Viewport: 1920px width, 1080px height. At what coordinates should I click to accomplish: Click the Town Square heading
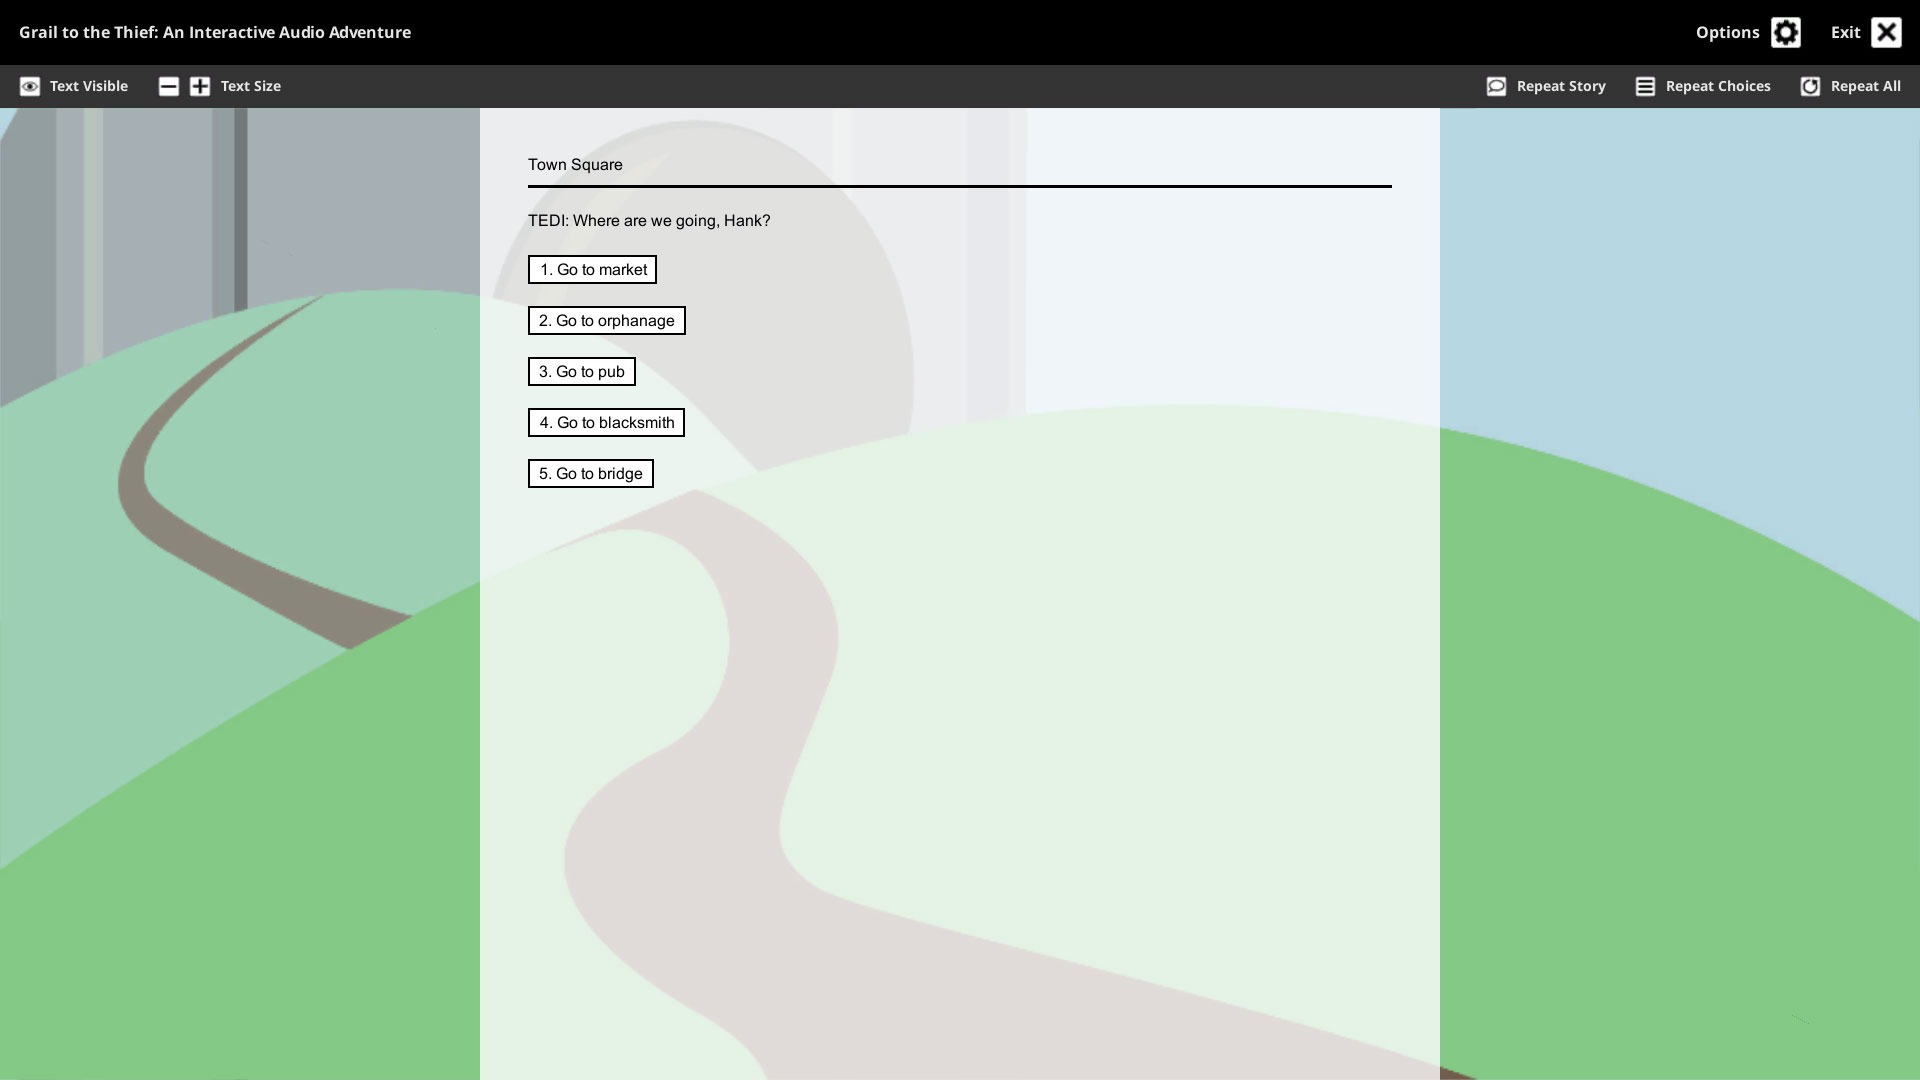click(x=575, y=164)
